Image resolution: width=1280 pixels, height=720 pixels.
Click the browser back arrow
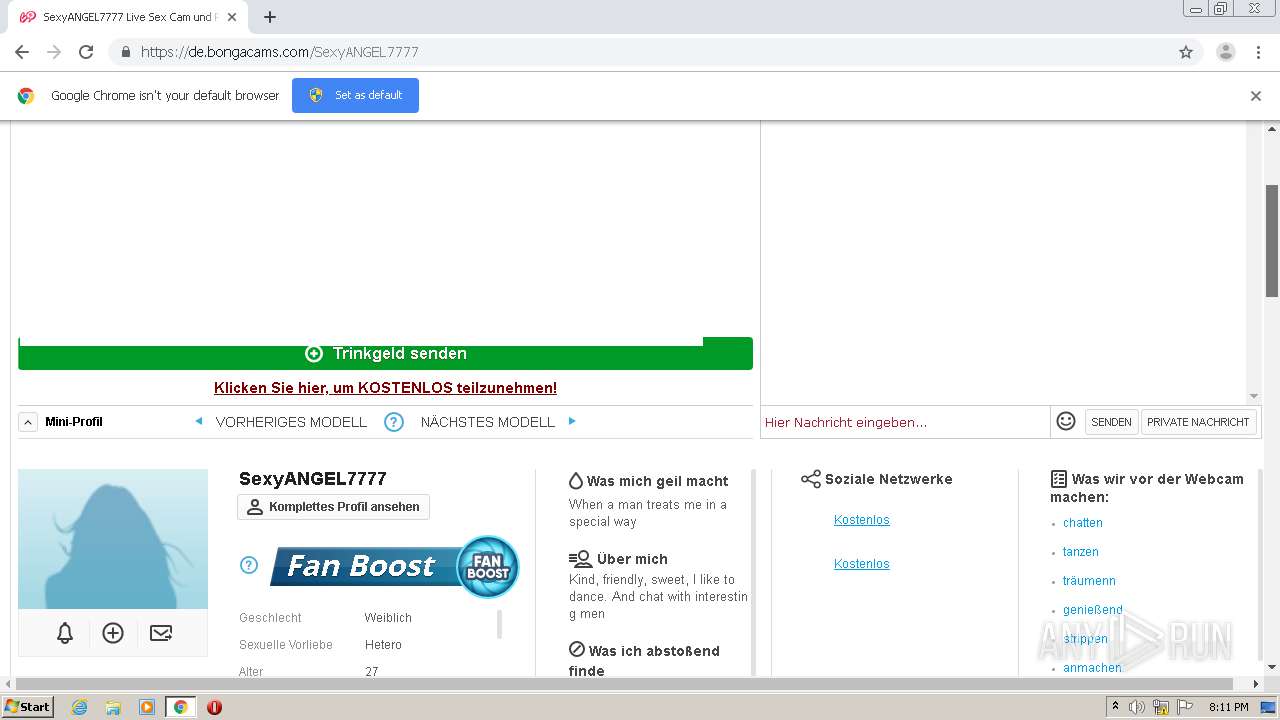(22, 52)
